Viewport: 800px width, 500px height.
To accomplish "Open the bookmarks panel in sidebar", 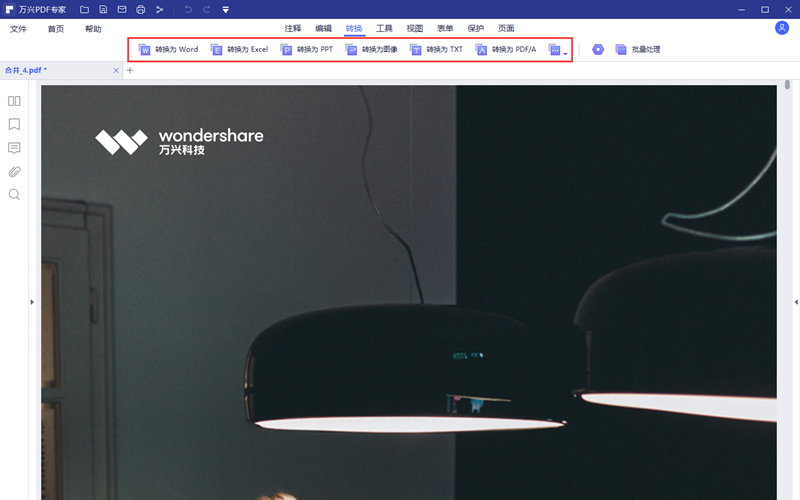I will pos(14,125).
